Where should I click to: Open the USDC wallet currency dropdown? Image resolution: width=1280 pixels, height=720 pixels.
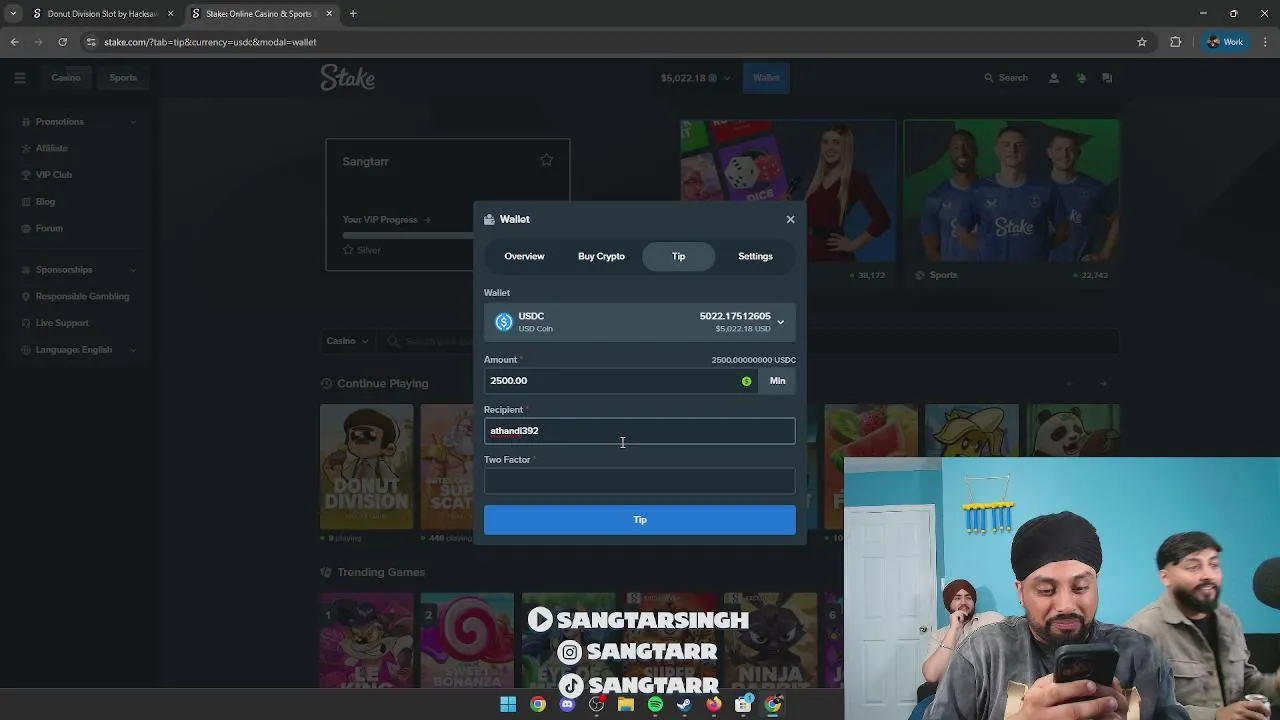pos(640,322)
